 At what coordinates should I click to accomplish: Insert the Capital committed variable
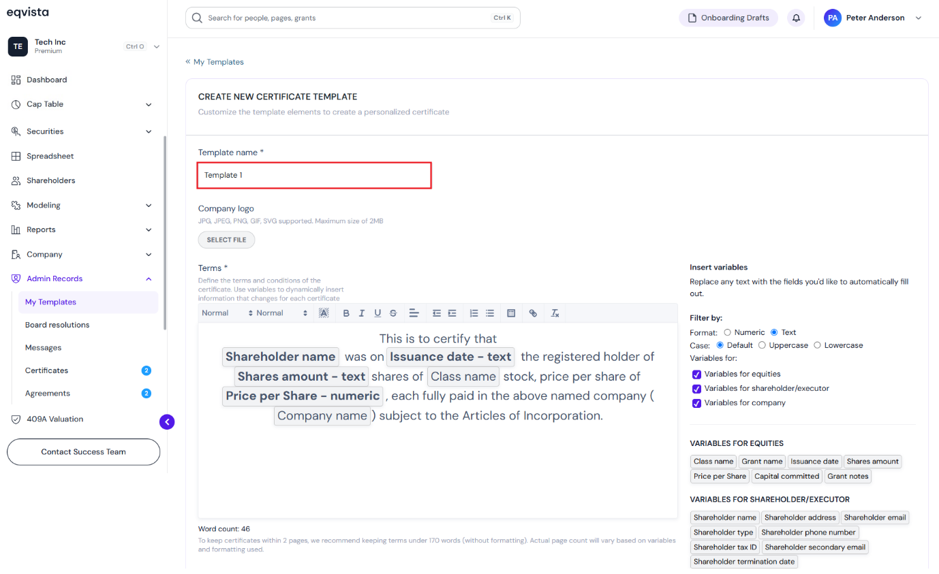[786, 476]
